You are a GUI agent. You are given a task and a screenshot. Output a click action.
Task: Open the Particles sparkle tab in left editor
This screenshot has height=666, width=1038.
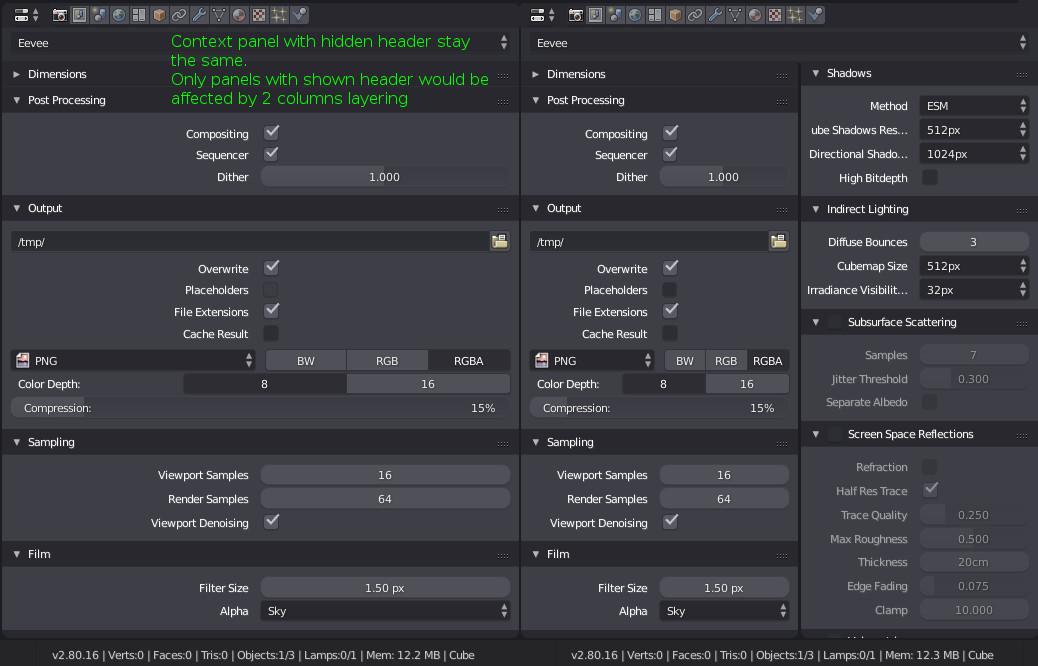[x=279, y=15]
